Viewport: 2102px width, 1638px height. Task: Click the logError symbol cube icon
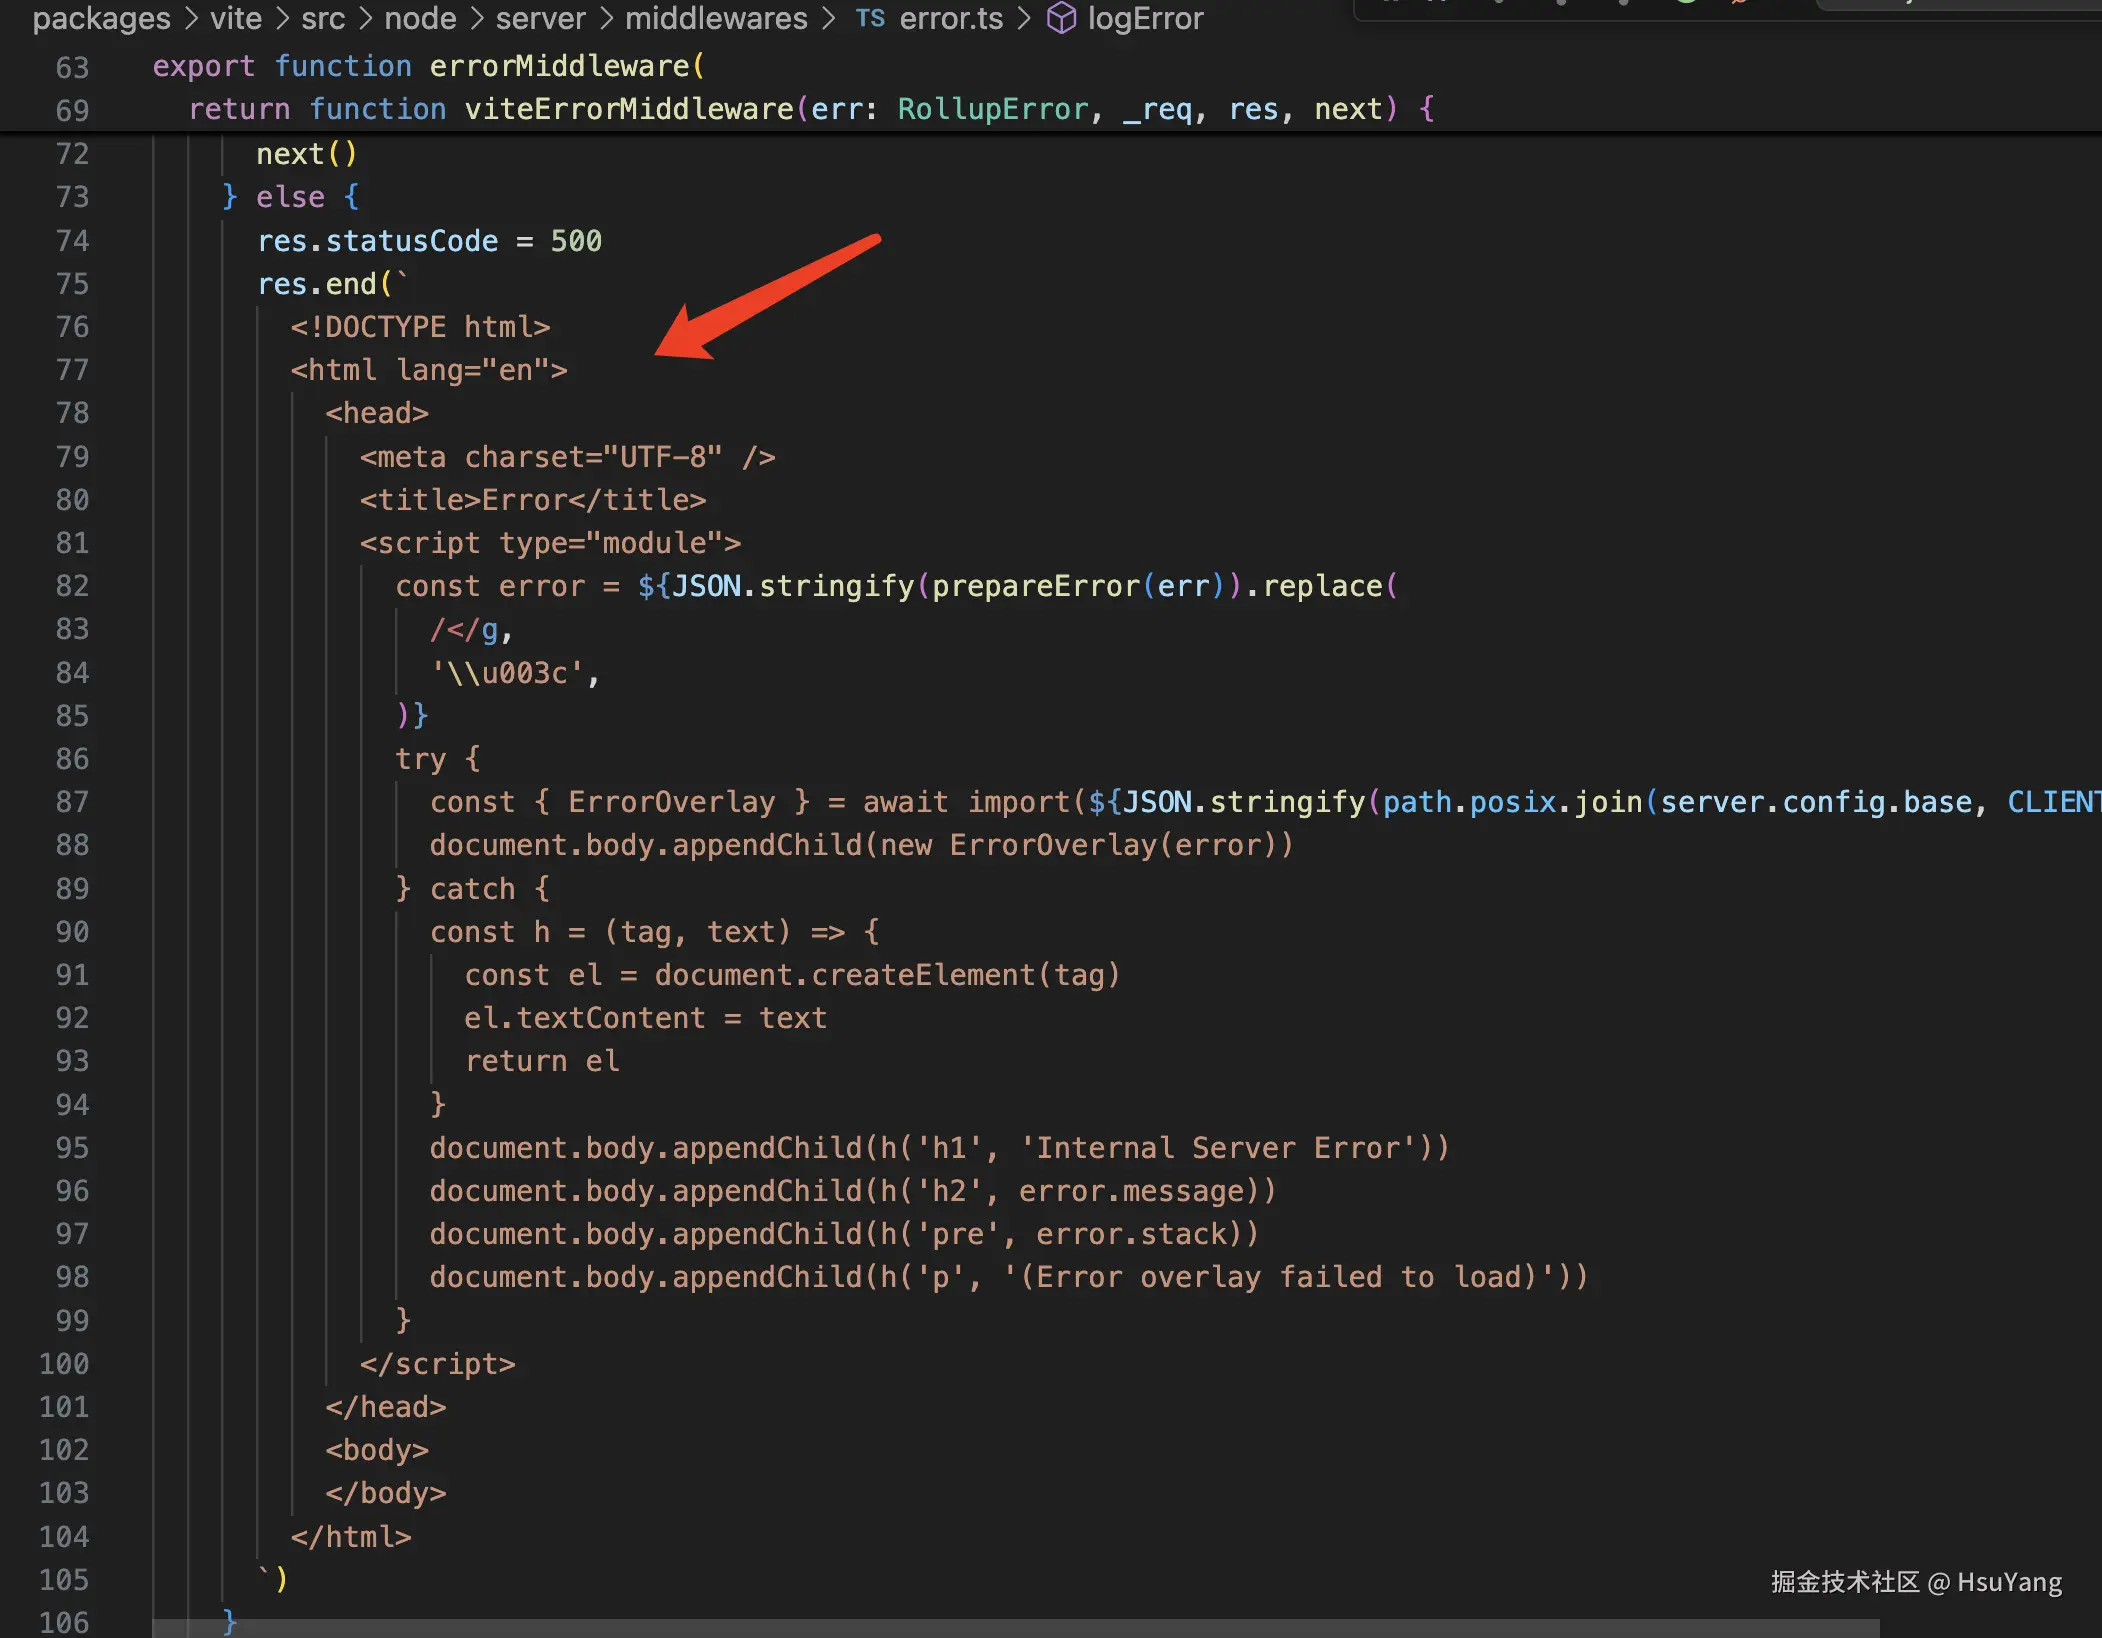pos(1060,18)
